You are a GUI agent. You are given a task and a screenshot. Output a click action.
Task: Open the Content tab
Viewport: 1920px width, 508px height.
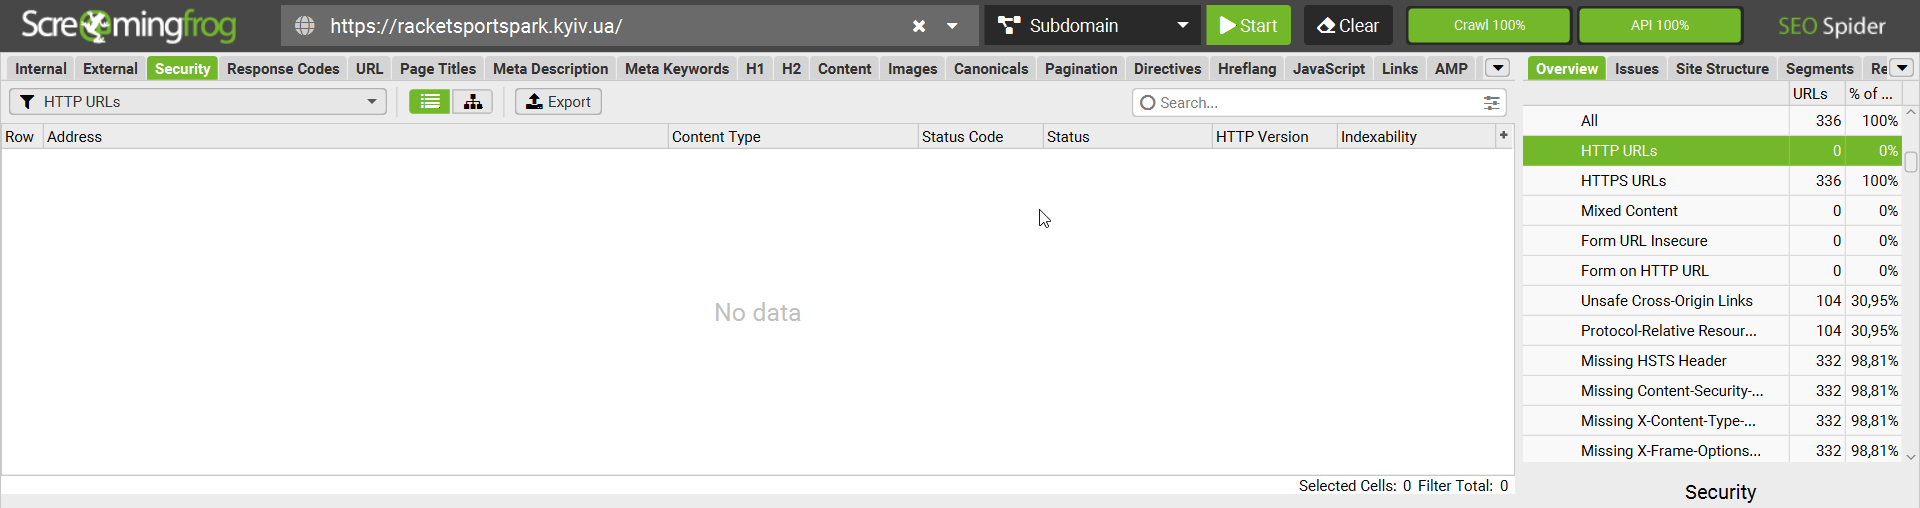pos(844,68)
